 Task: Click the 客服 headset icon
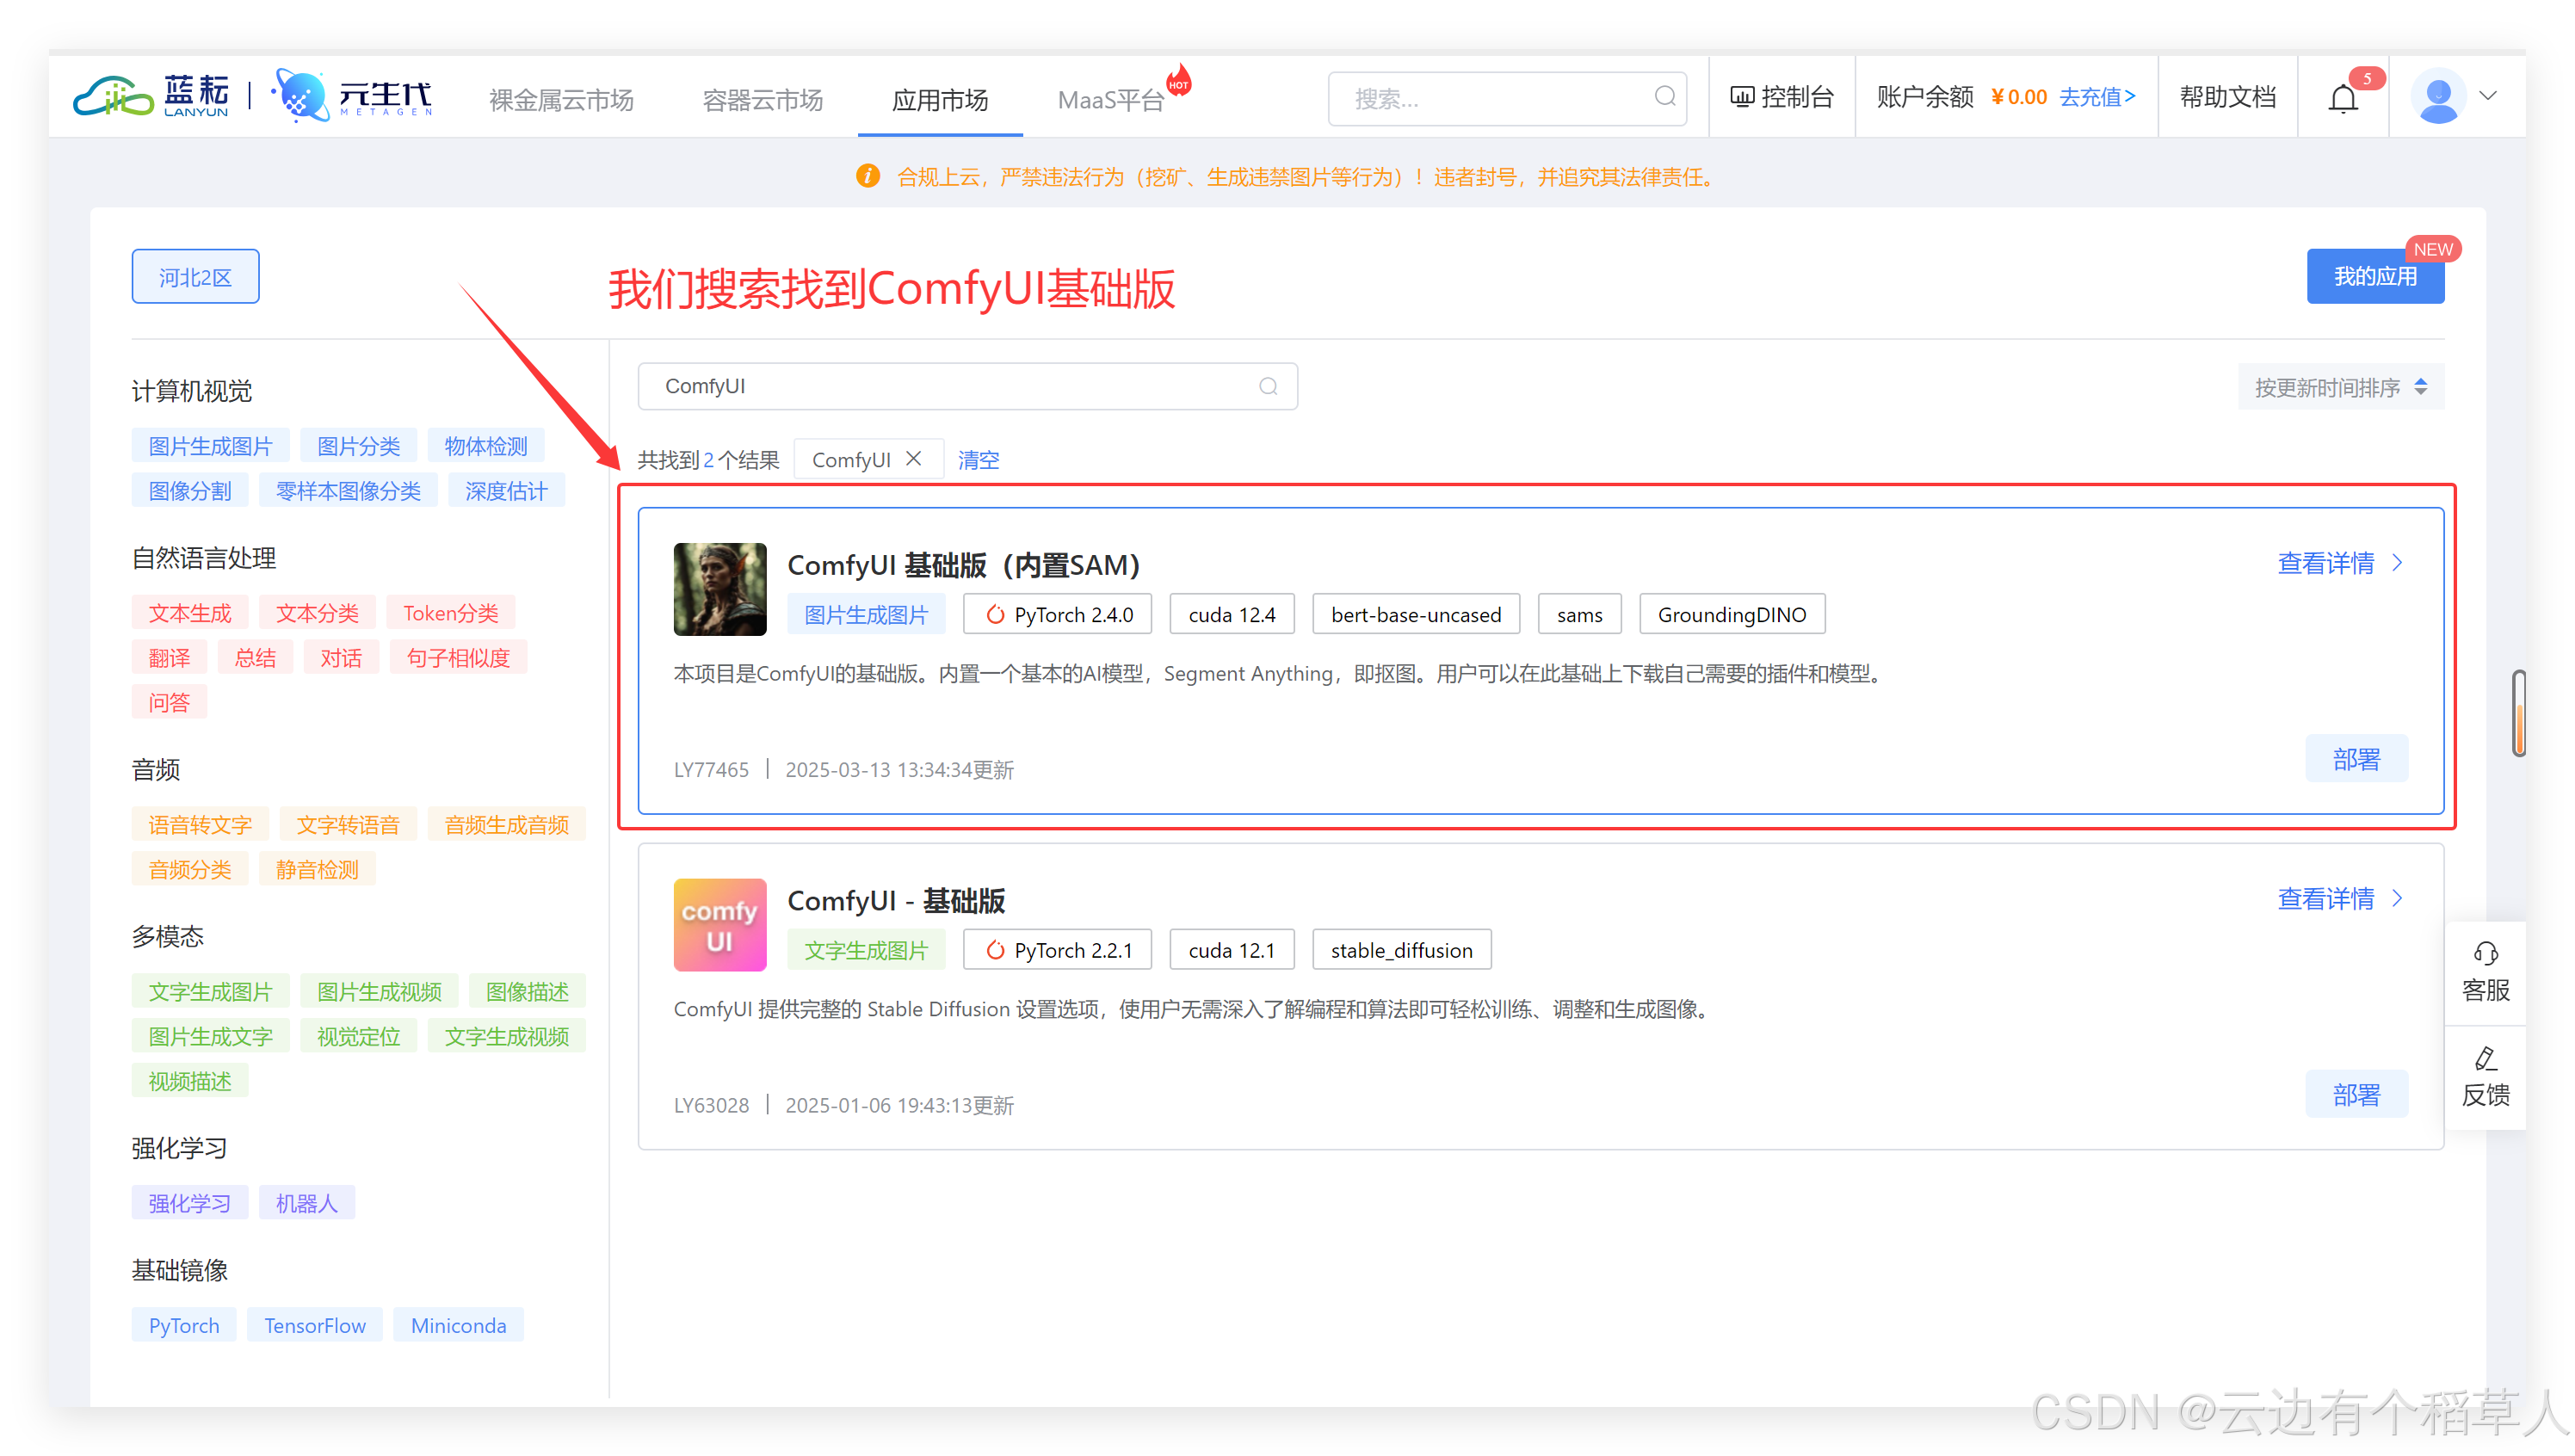click(2485, 953)
